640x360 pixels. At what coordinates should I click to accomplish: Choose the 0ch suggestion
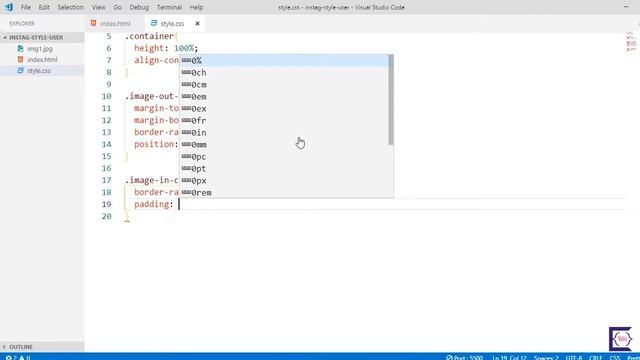pos(284,73)
